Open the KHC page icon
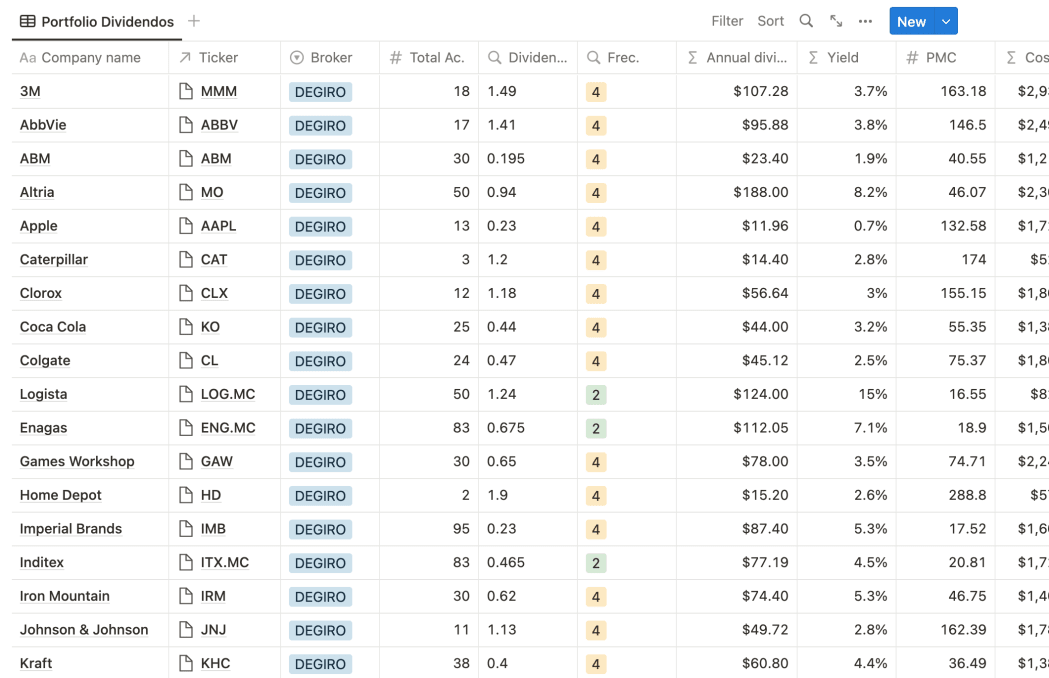This screenshot has width=1049, height=678. [186, 663]
